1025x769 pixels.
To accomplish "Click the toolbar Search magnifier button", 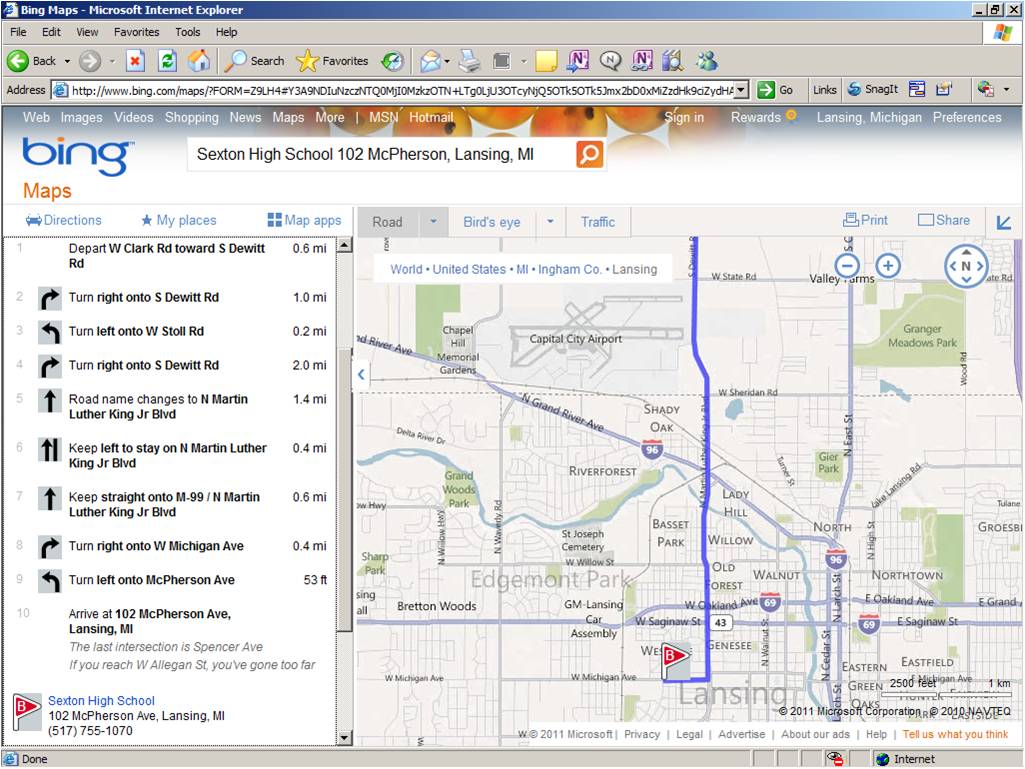I will pyautogui.click(x=254, y=61).
